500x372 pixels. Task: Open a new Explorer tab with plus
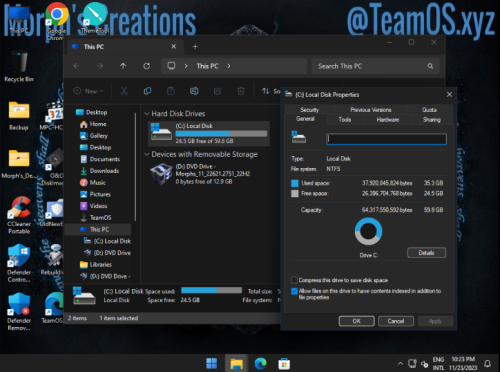pyautogui.click(x=195, y=47)
